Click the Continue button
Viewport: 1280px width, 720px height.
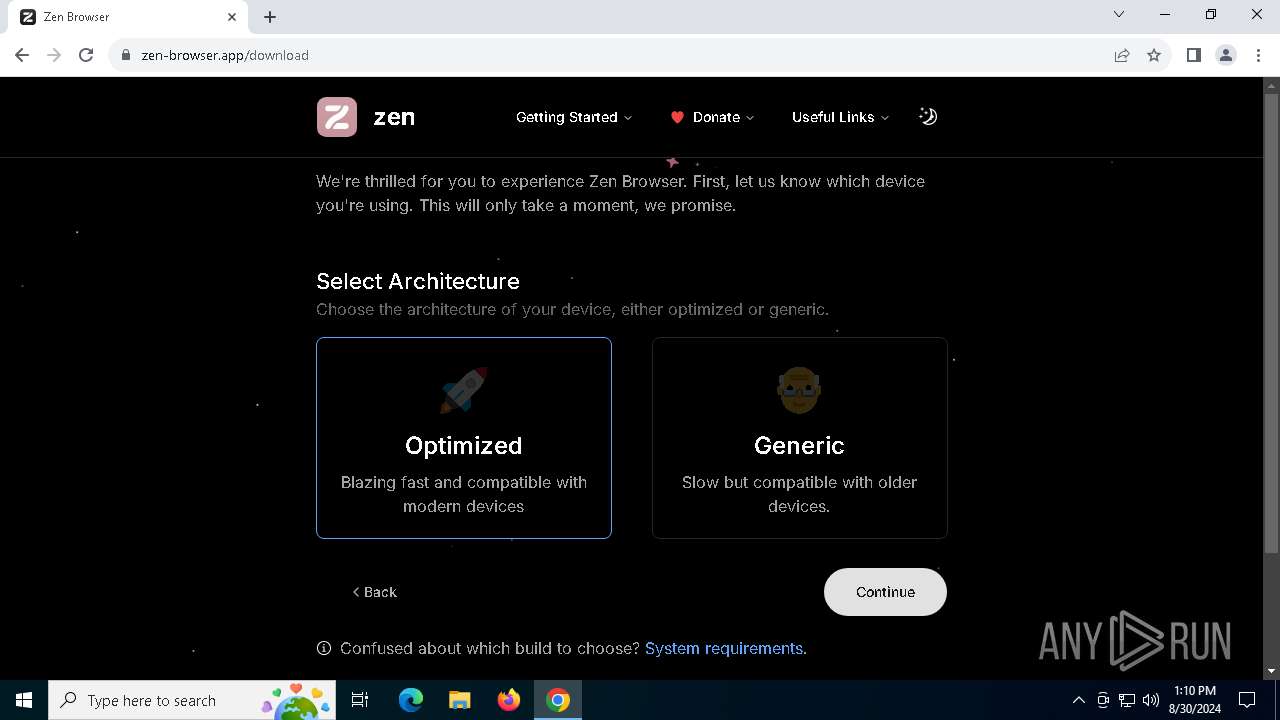885,592
